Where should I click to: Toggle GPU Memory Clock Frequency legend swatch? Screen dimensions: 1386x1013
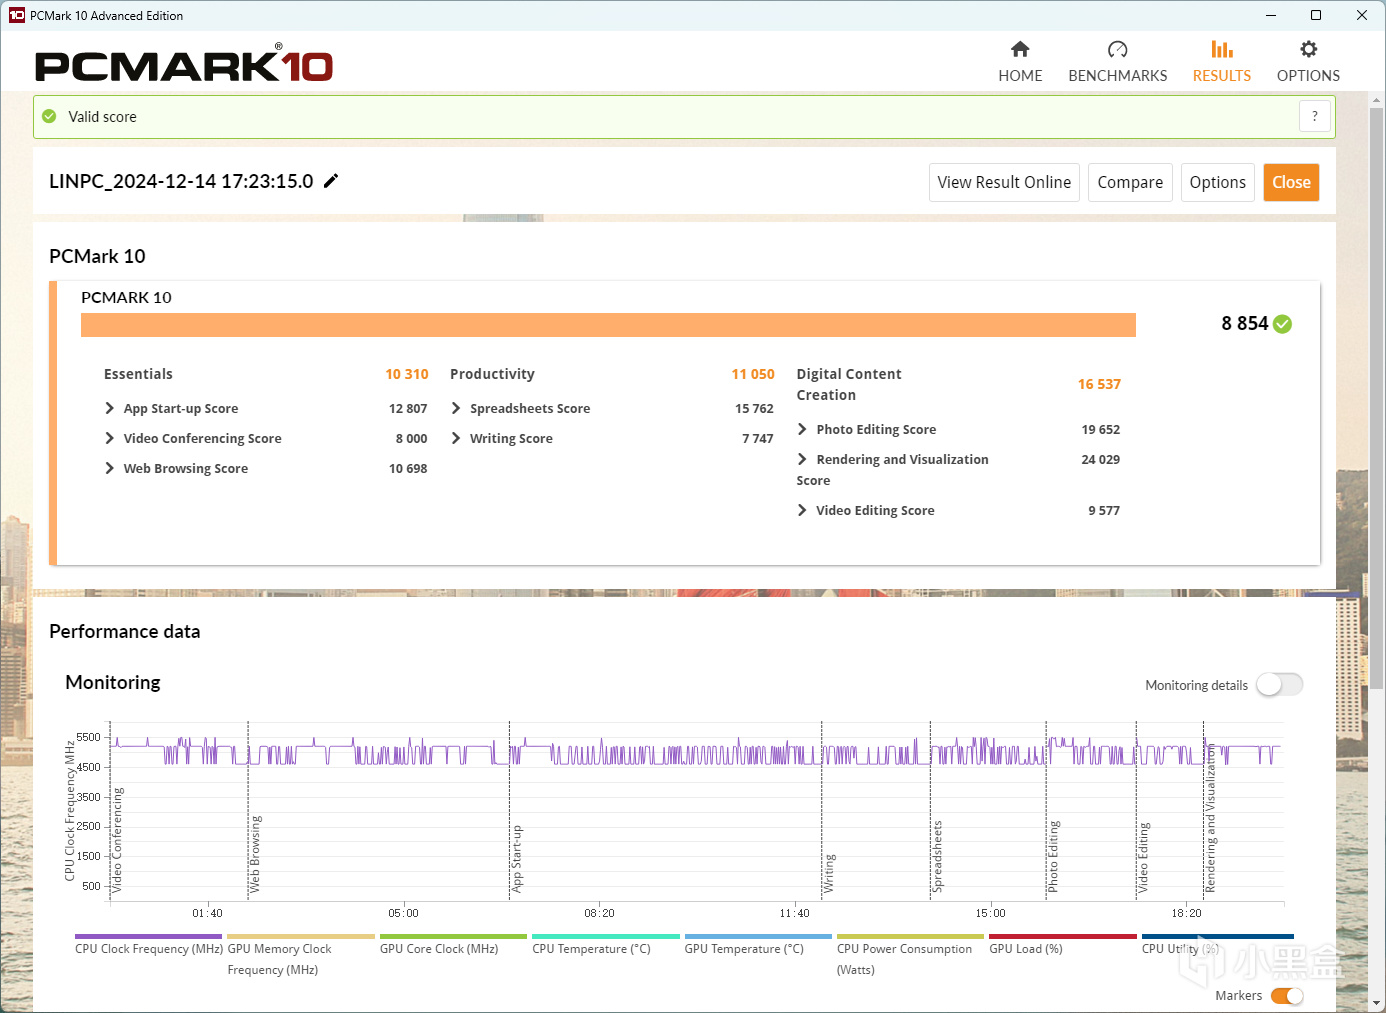pos(301,937)
